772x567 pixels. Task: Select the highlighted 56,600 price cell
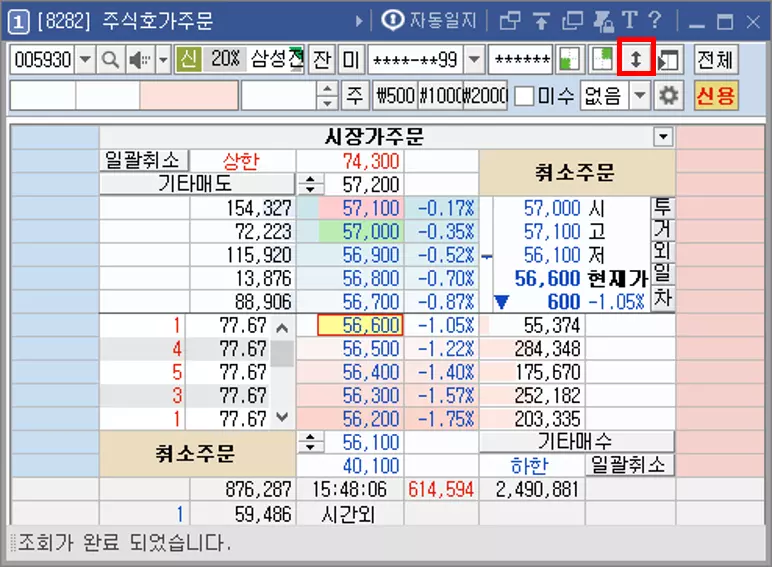tap(360, 325)
